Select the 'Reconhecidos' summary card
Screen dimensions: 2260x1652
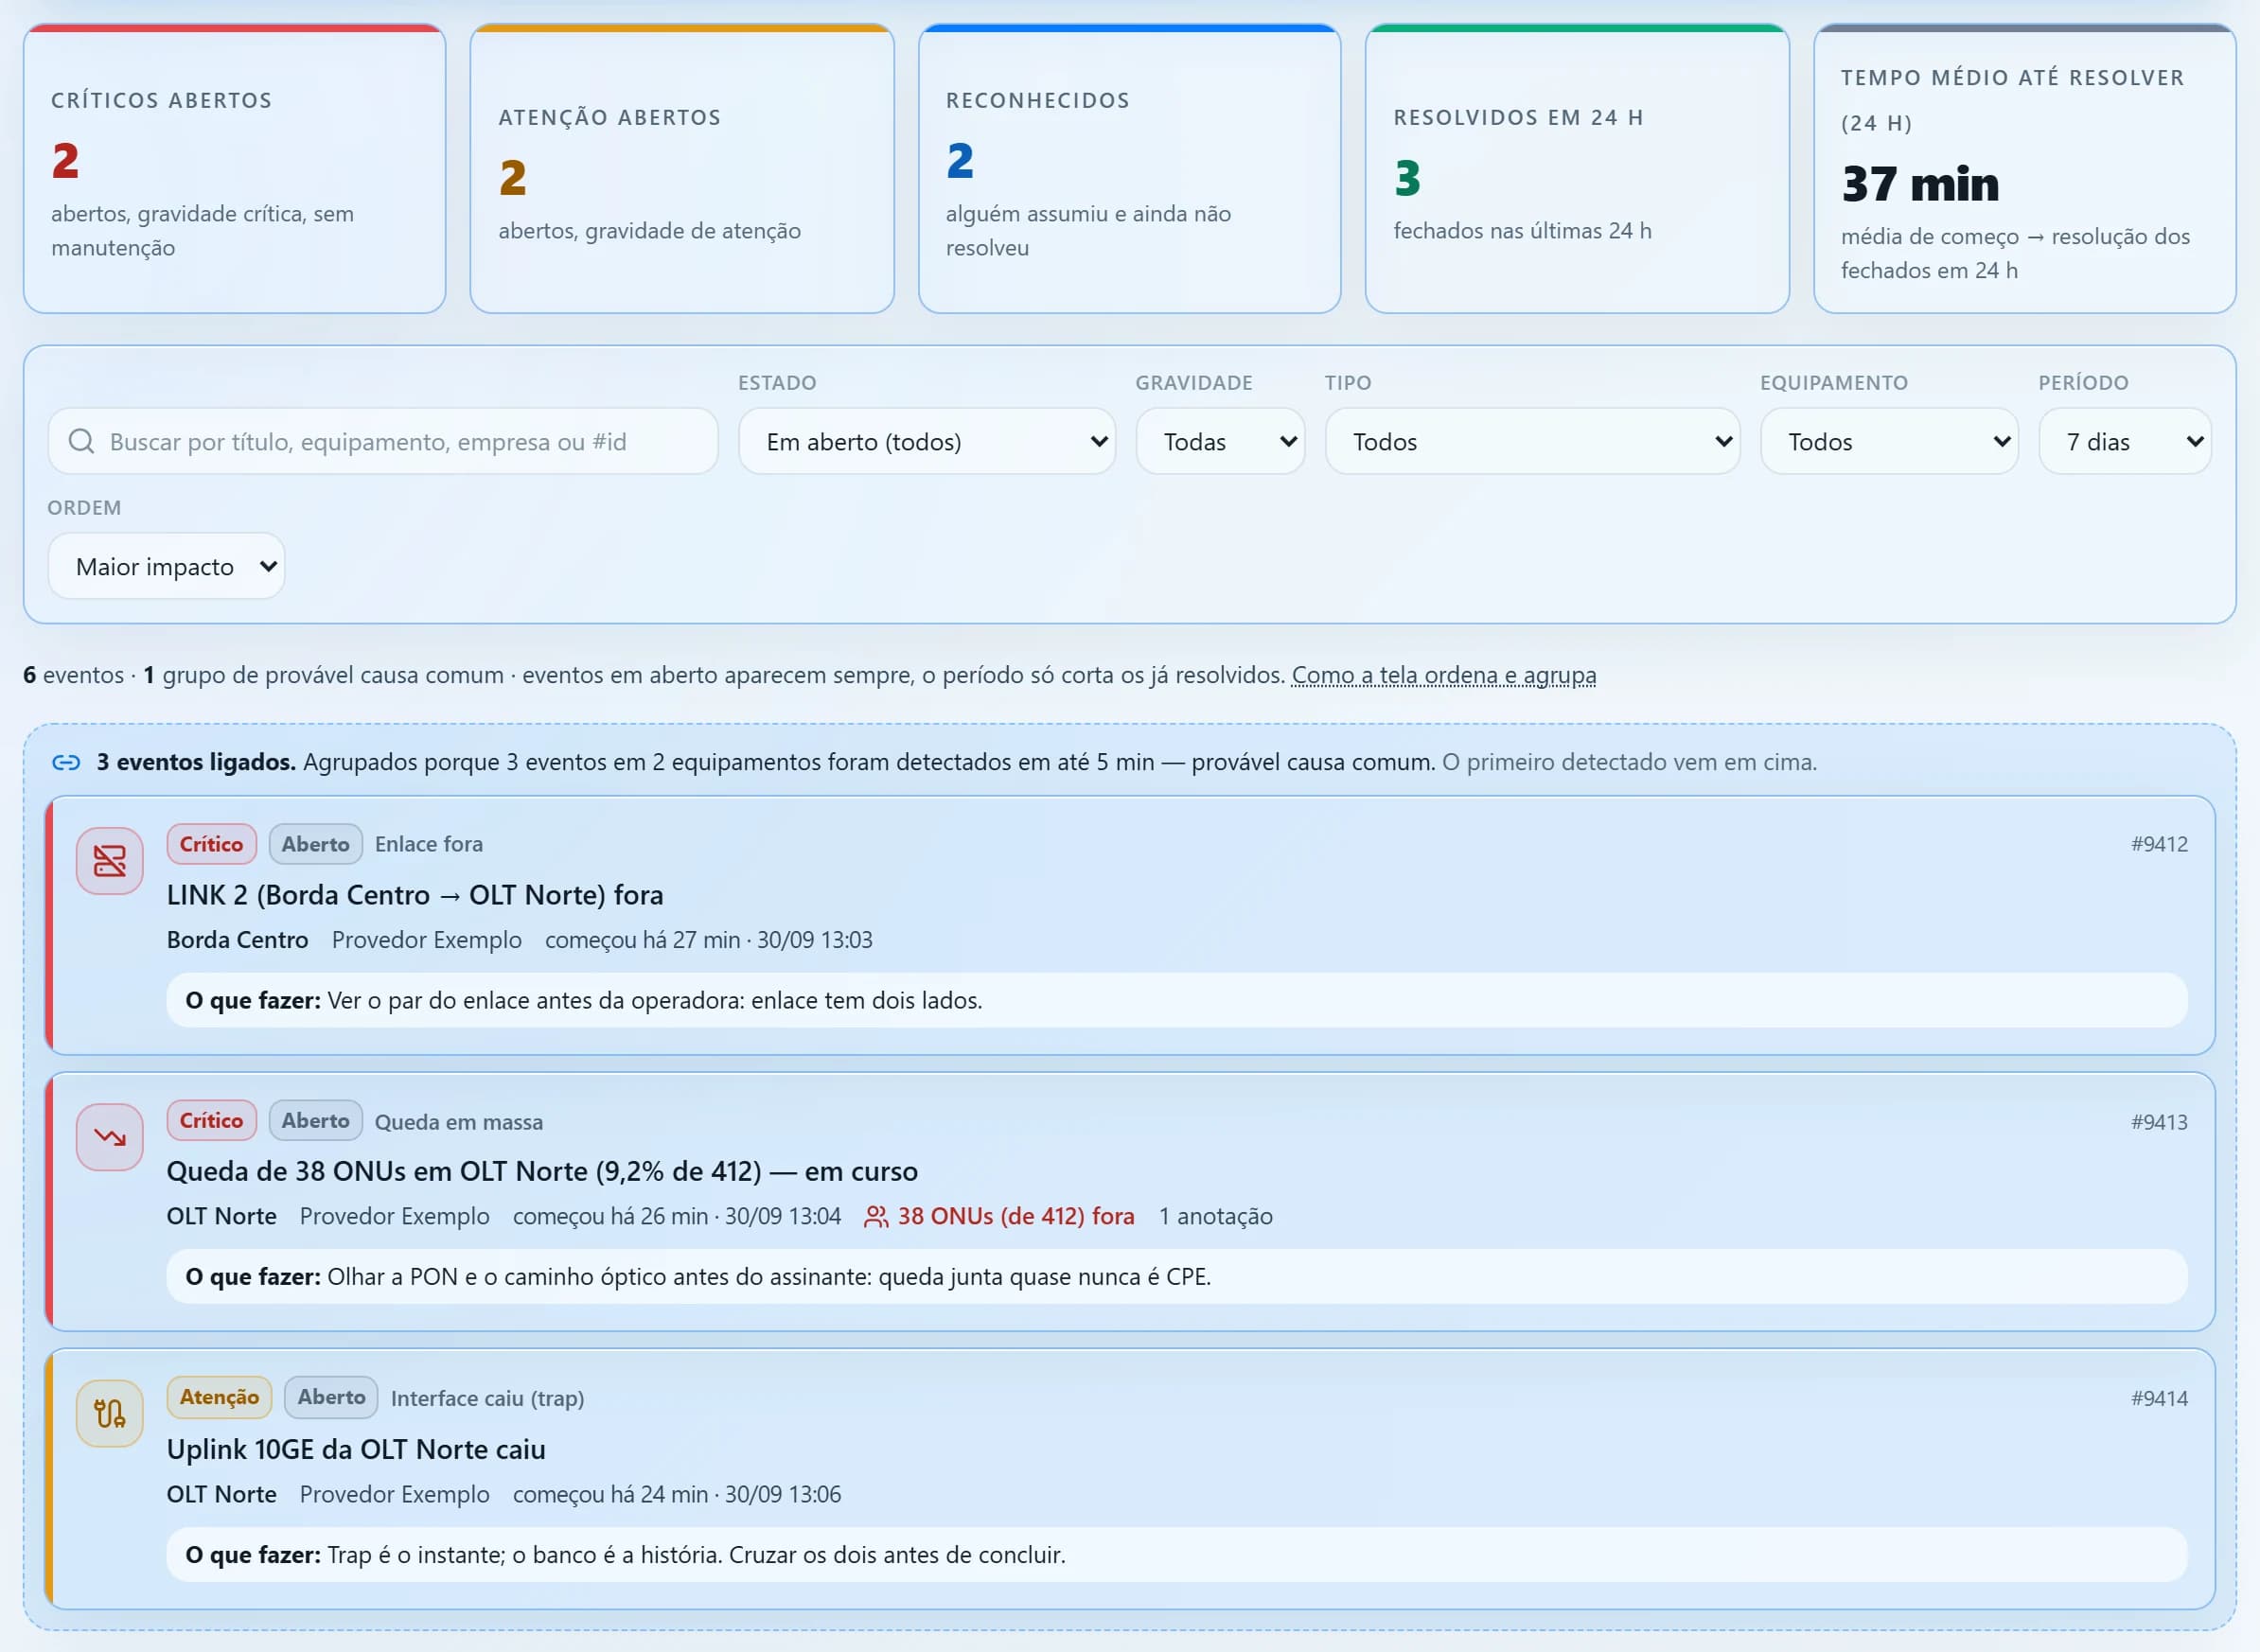tap(1129, 169)
